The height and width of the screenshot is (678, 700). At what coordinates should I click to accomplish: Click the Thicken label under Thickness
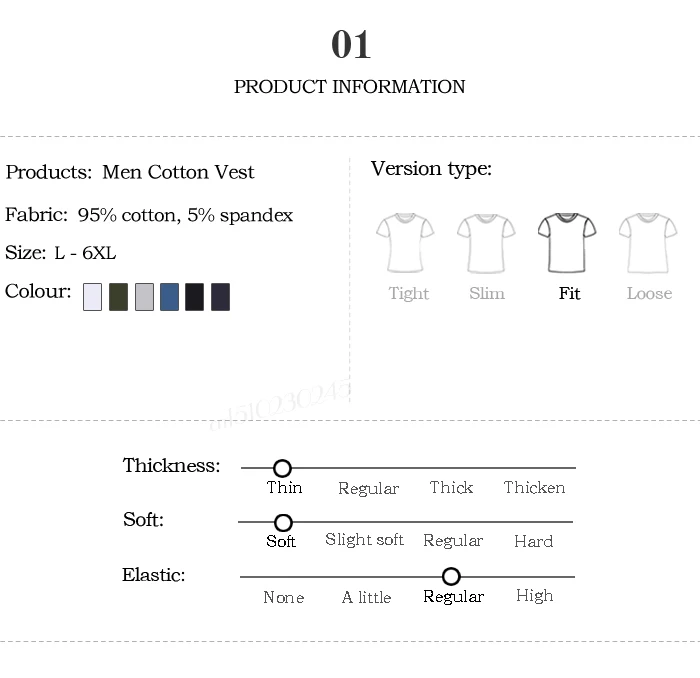tap(534, 487)
